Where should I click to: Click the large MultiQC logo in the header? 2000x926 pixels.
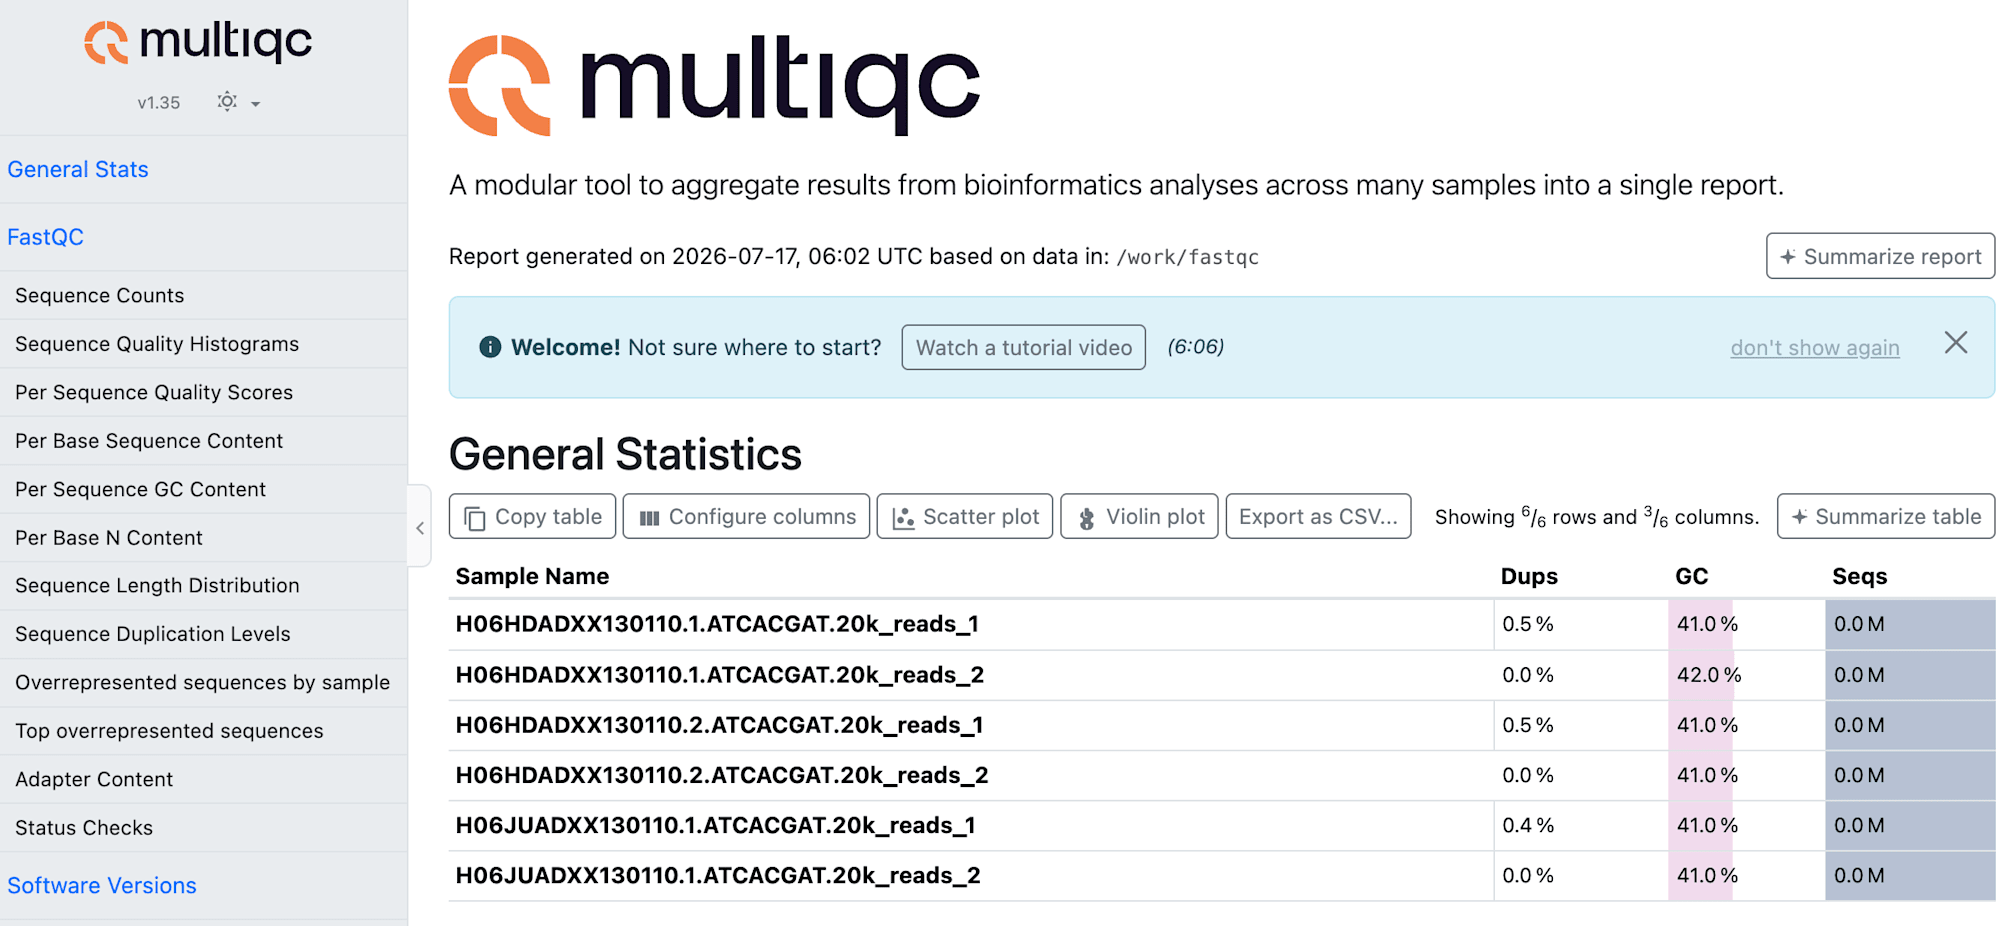[714, 85]
